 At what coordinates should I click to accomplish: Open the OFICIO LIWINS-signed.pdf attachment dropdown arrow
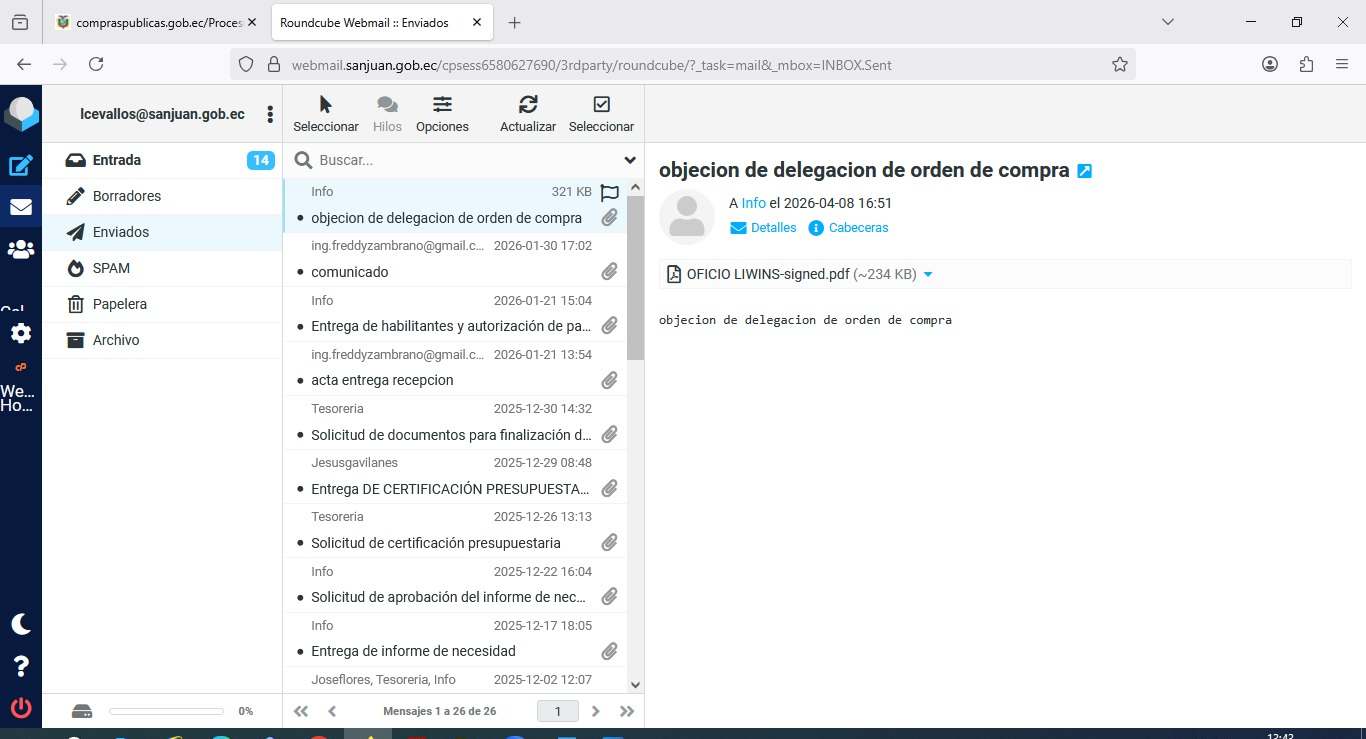tap(928, 275)
